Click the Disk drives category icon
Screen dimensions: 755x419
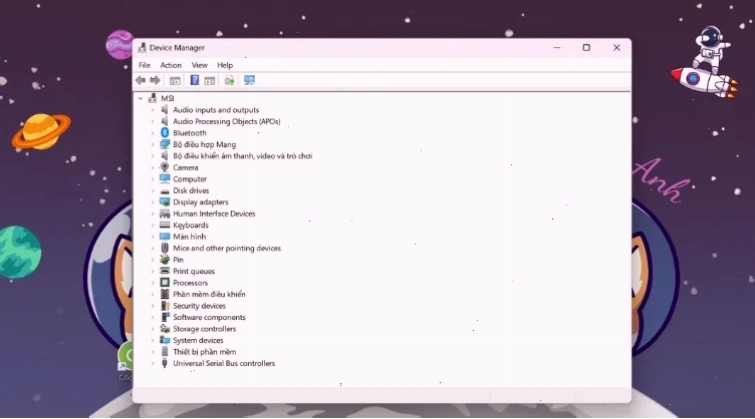click(165, 191)
